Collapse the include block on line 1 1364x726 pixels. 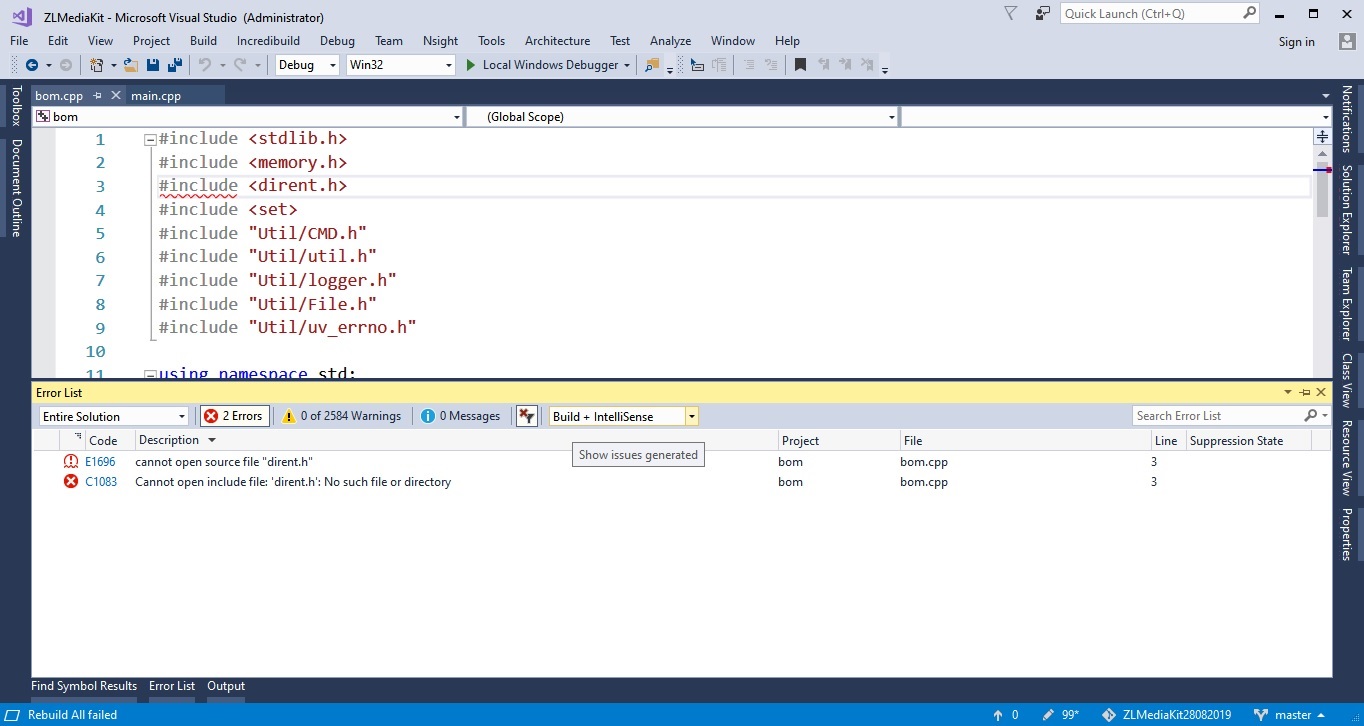[x=149, y=138]
